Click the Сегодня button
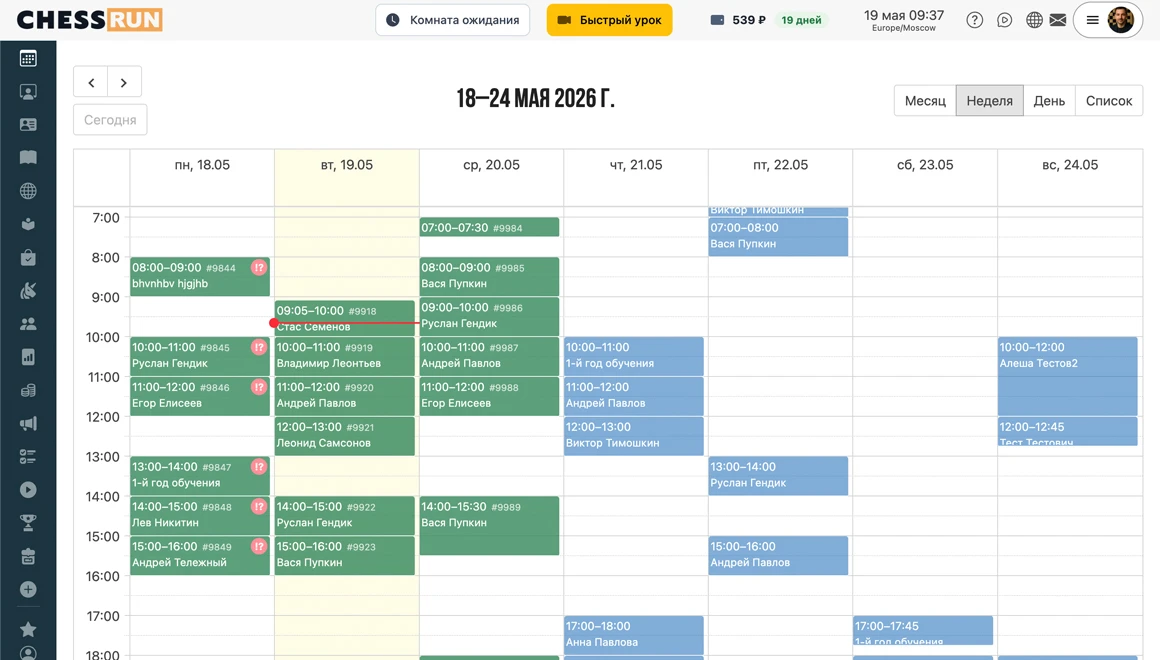The height and width of the screenshot is (660, 1160). point(110,120)
